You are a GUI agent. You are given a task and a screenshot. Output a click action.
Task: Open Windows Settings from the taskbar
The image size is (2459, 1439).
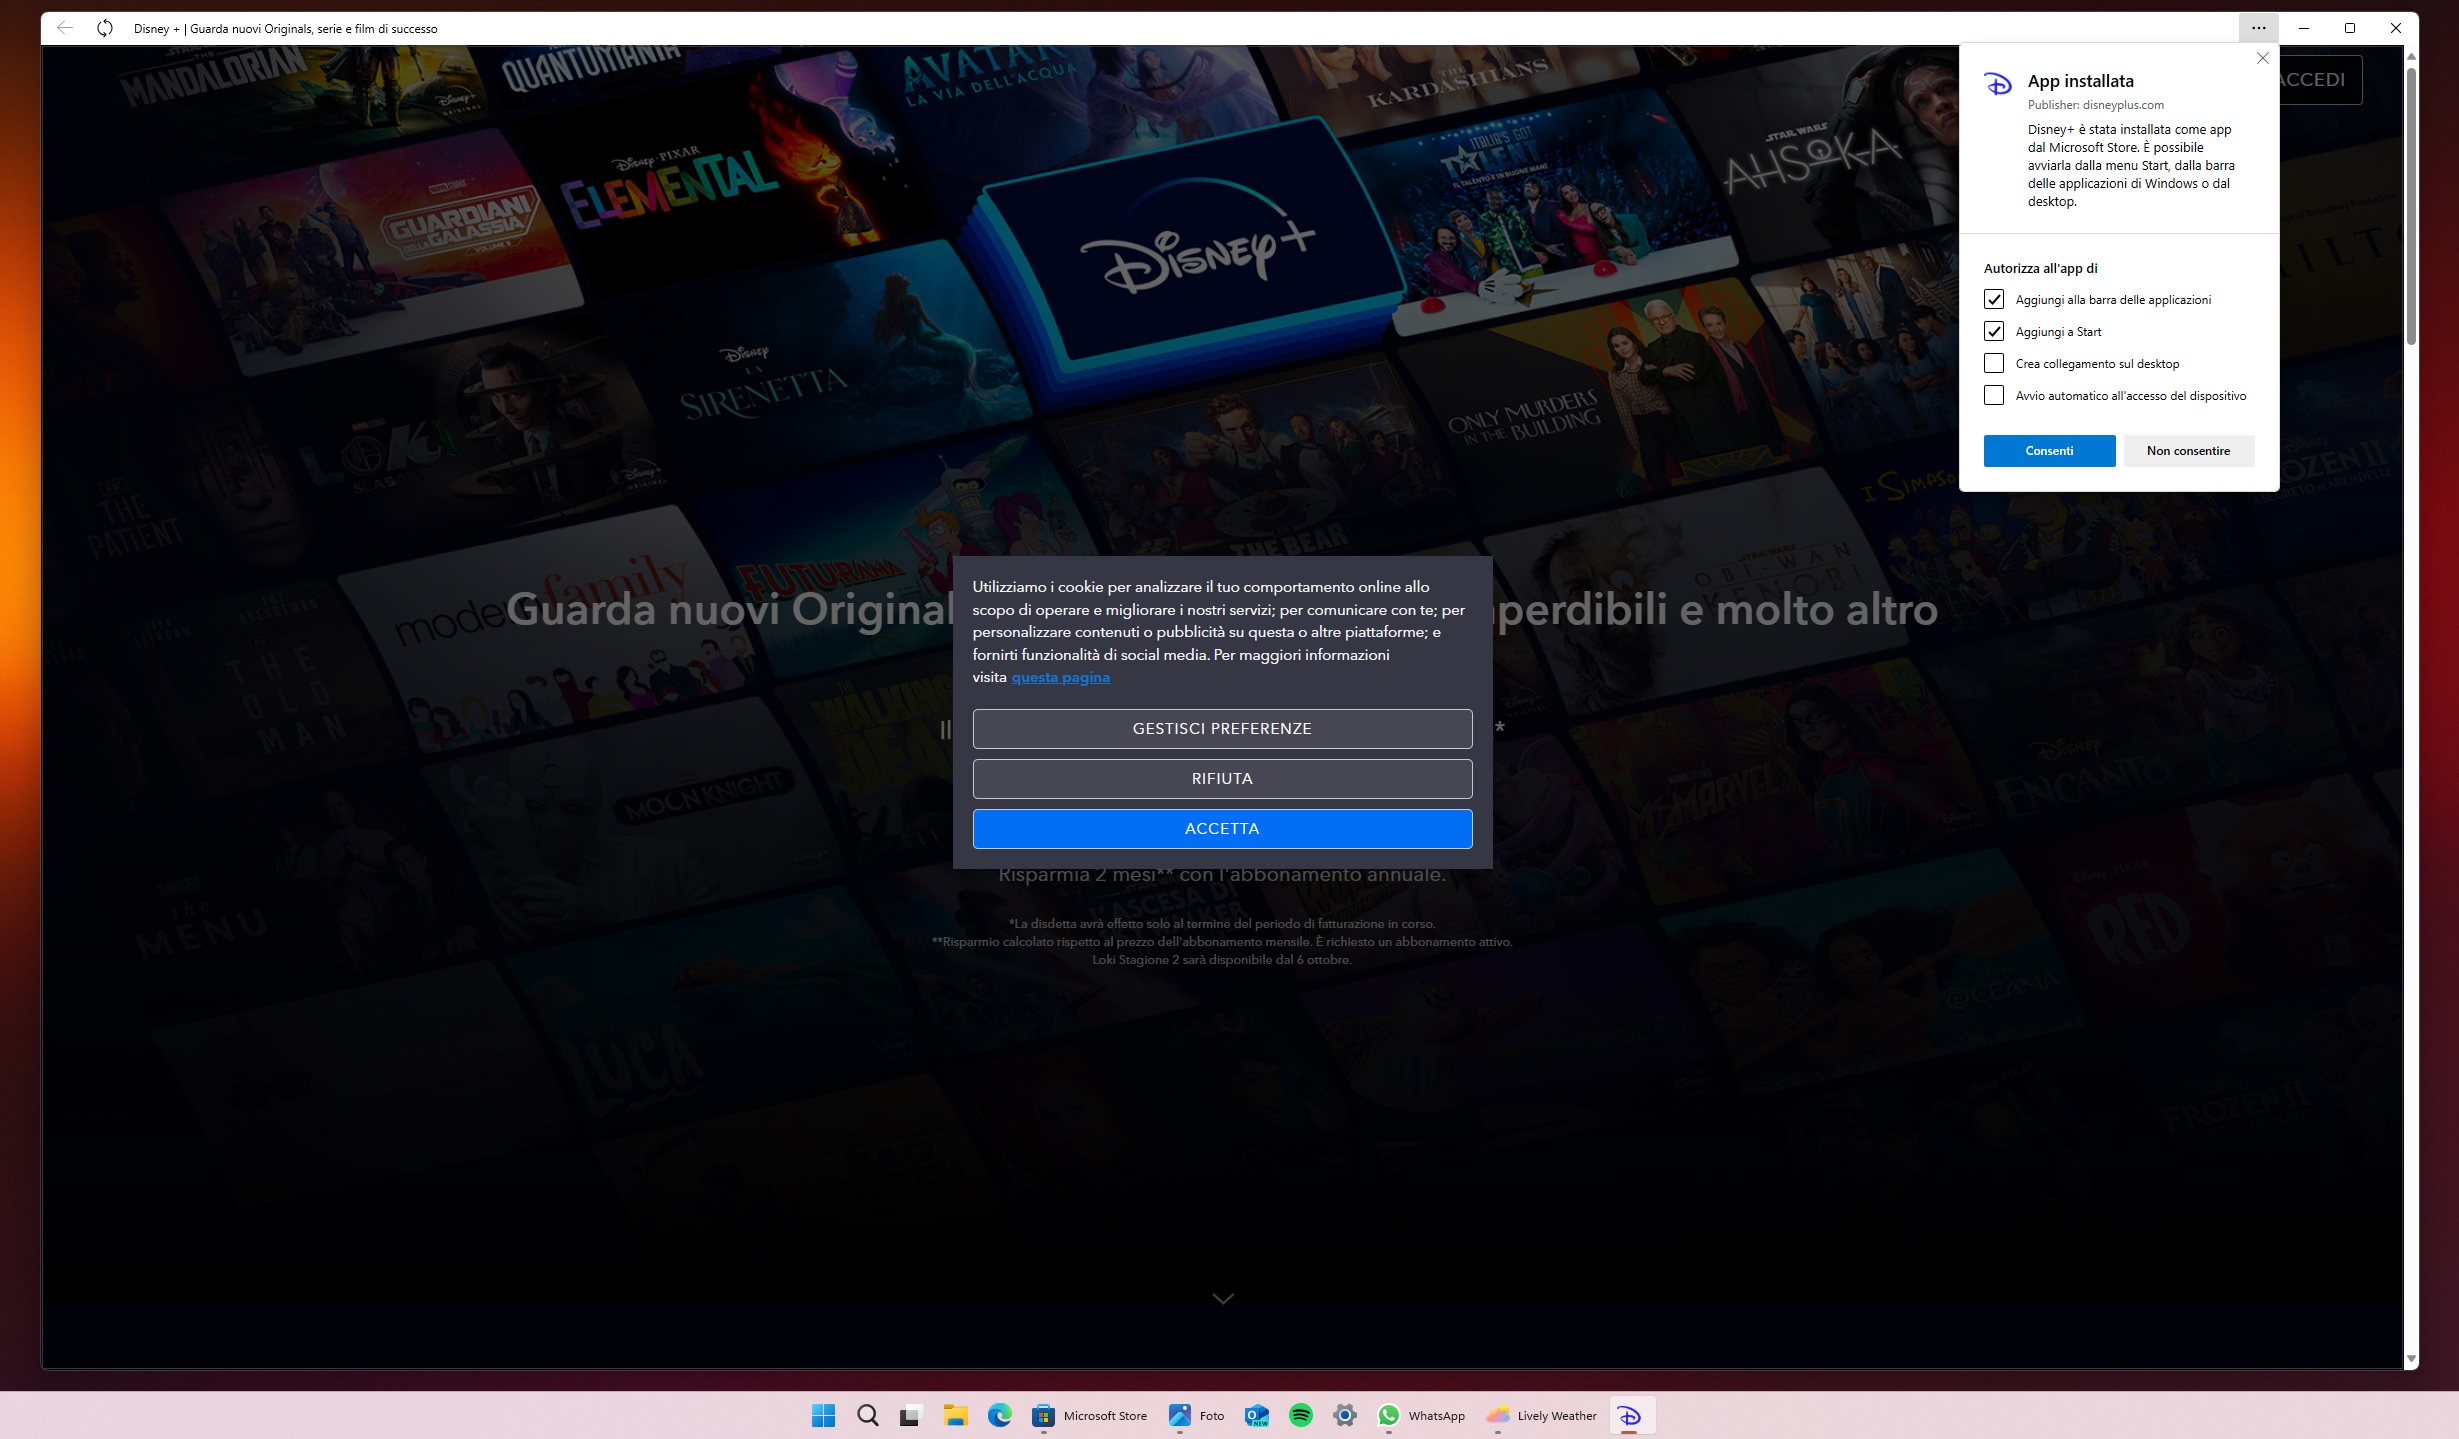pos(1344,1415)
